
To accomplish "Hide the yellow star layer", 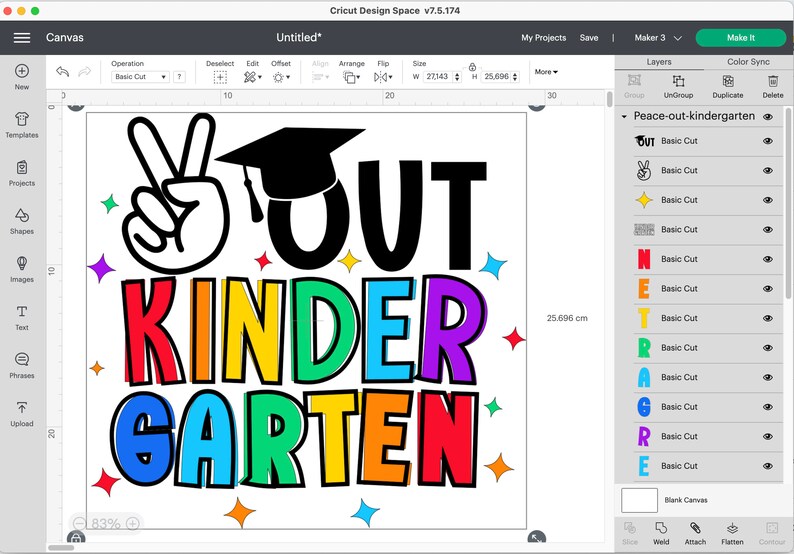I will tap(768, 200).
